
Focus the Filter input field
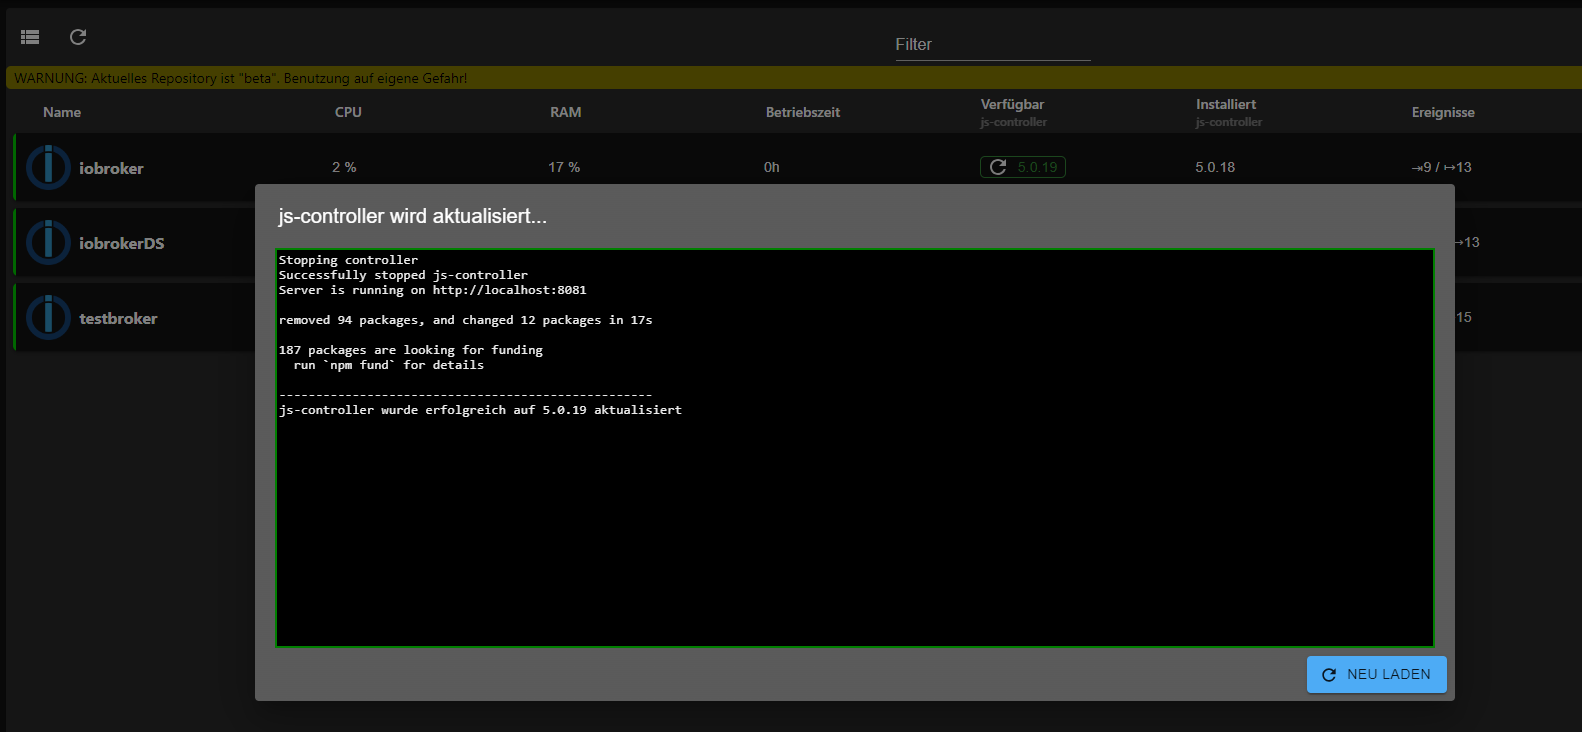click(992, 44)
